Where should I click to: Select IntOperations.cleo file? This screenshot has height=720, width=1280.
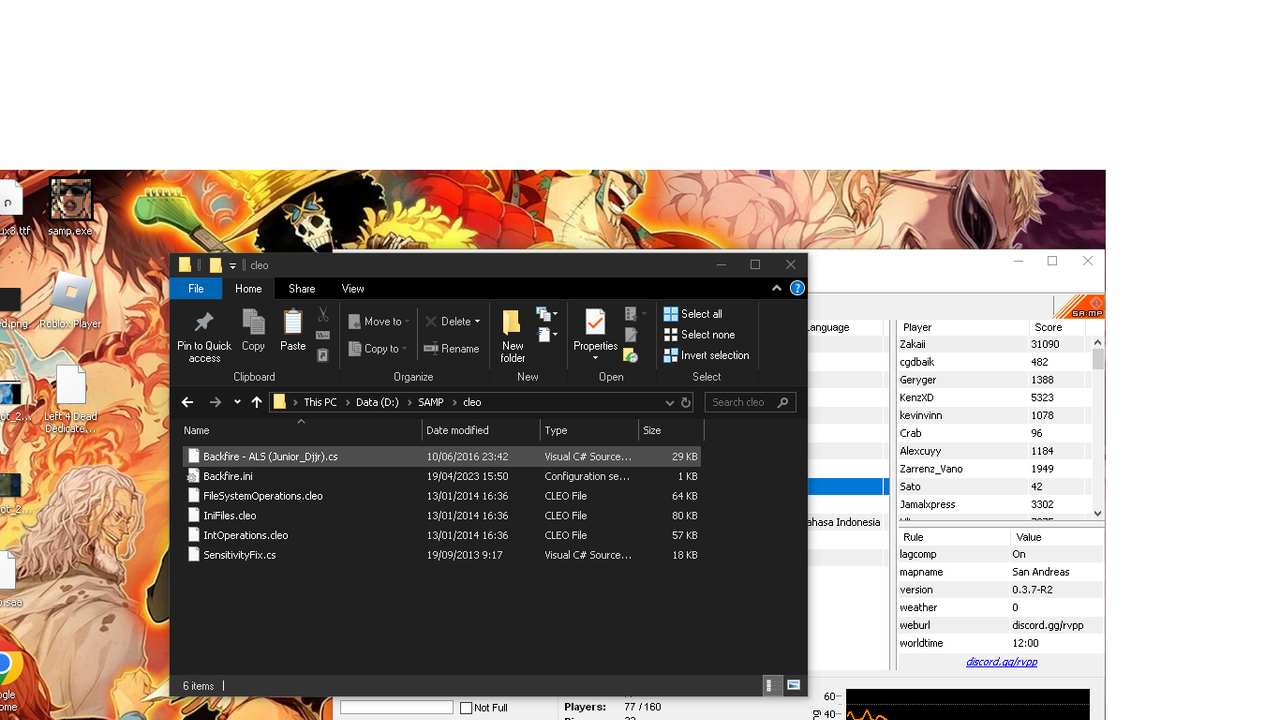(441, 535)
